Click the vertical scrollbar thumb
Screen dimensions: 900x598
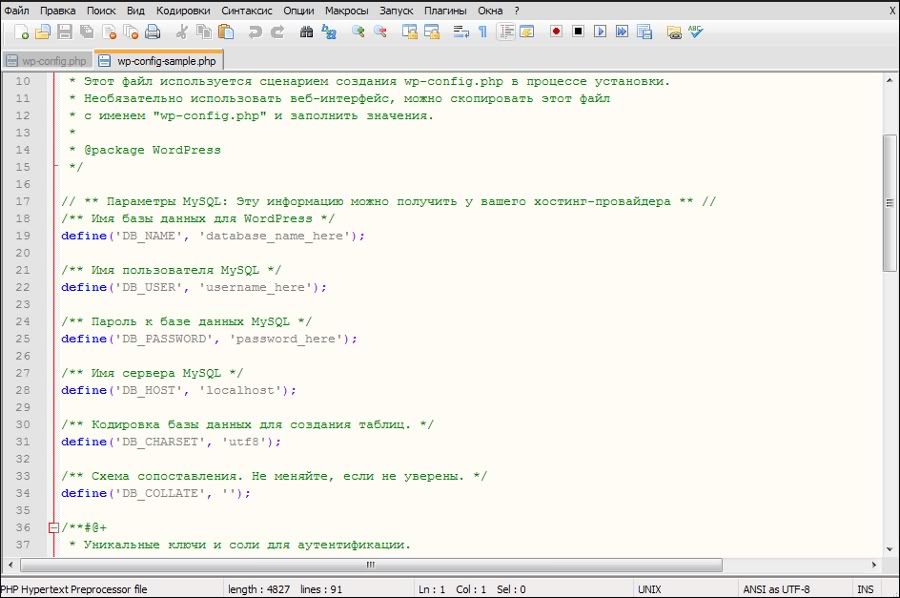pos(890,203)
